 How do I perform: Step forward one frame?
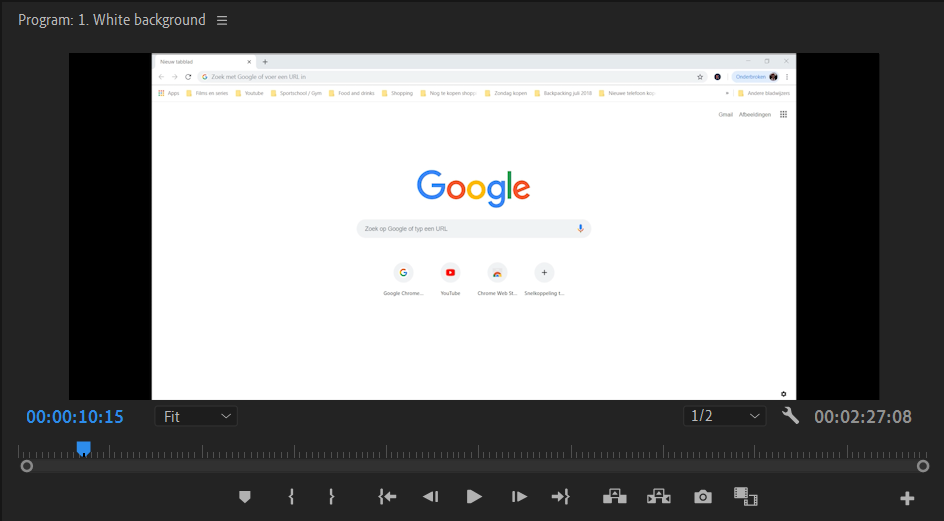[519, 497]
